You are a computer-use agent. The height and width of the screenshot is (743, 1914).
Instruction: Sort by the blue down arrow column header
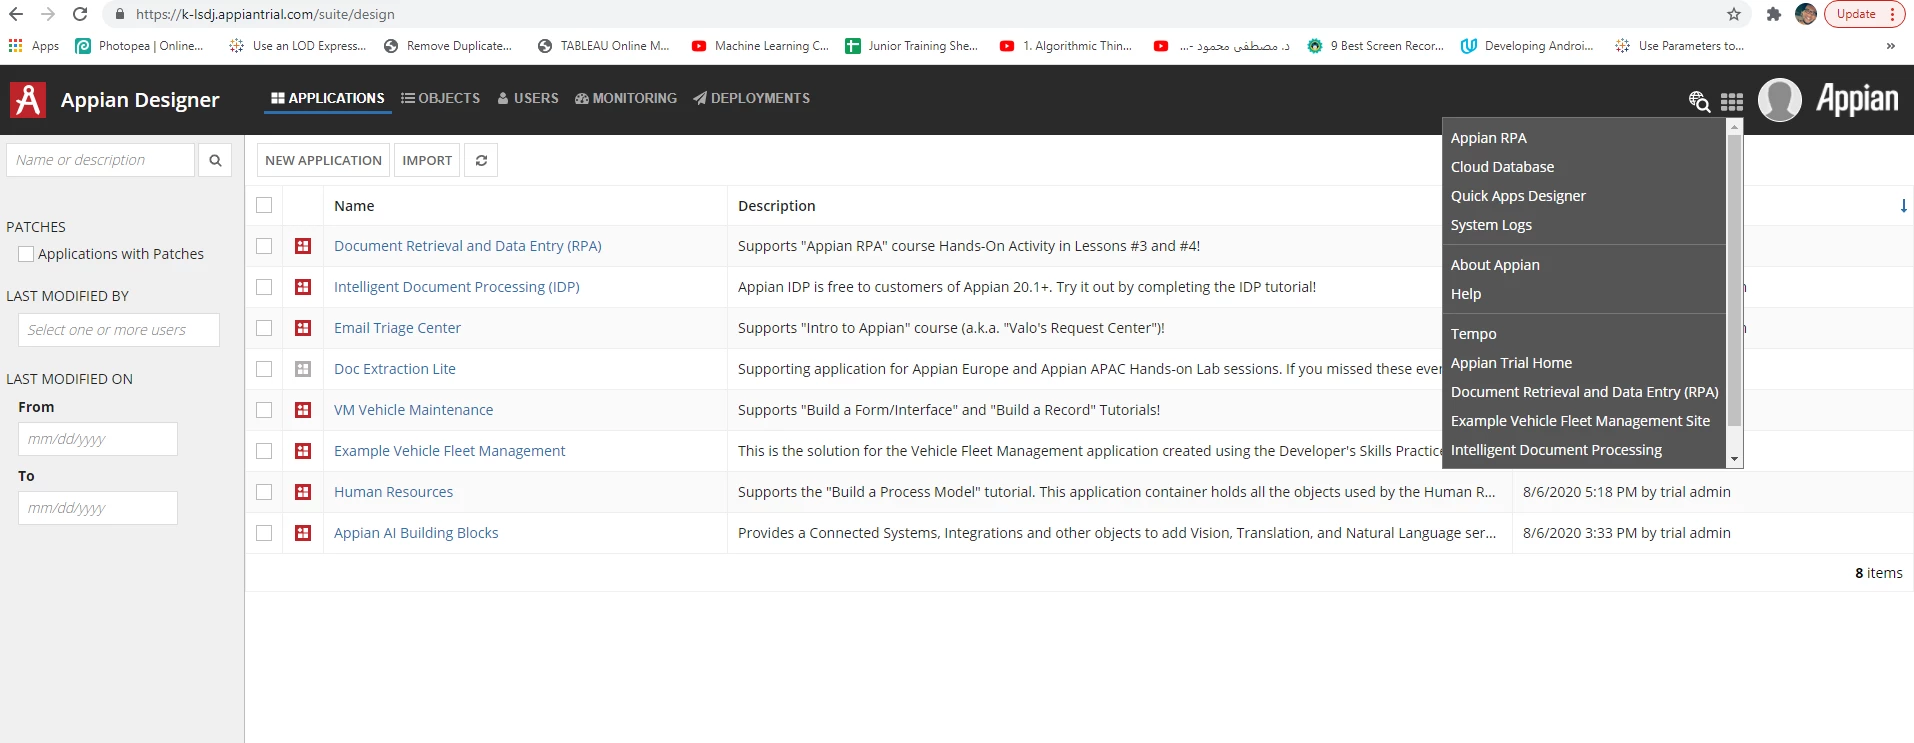1903,206
